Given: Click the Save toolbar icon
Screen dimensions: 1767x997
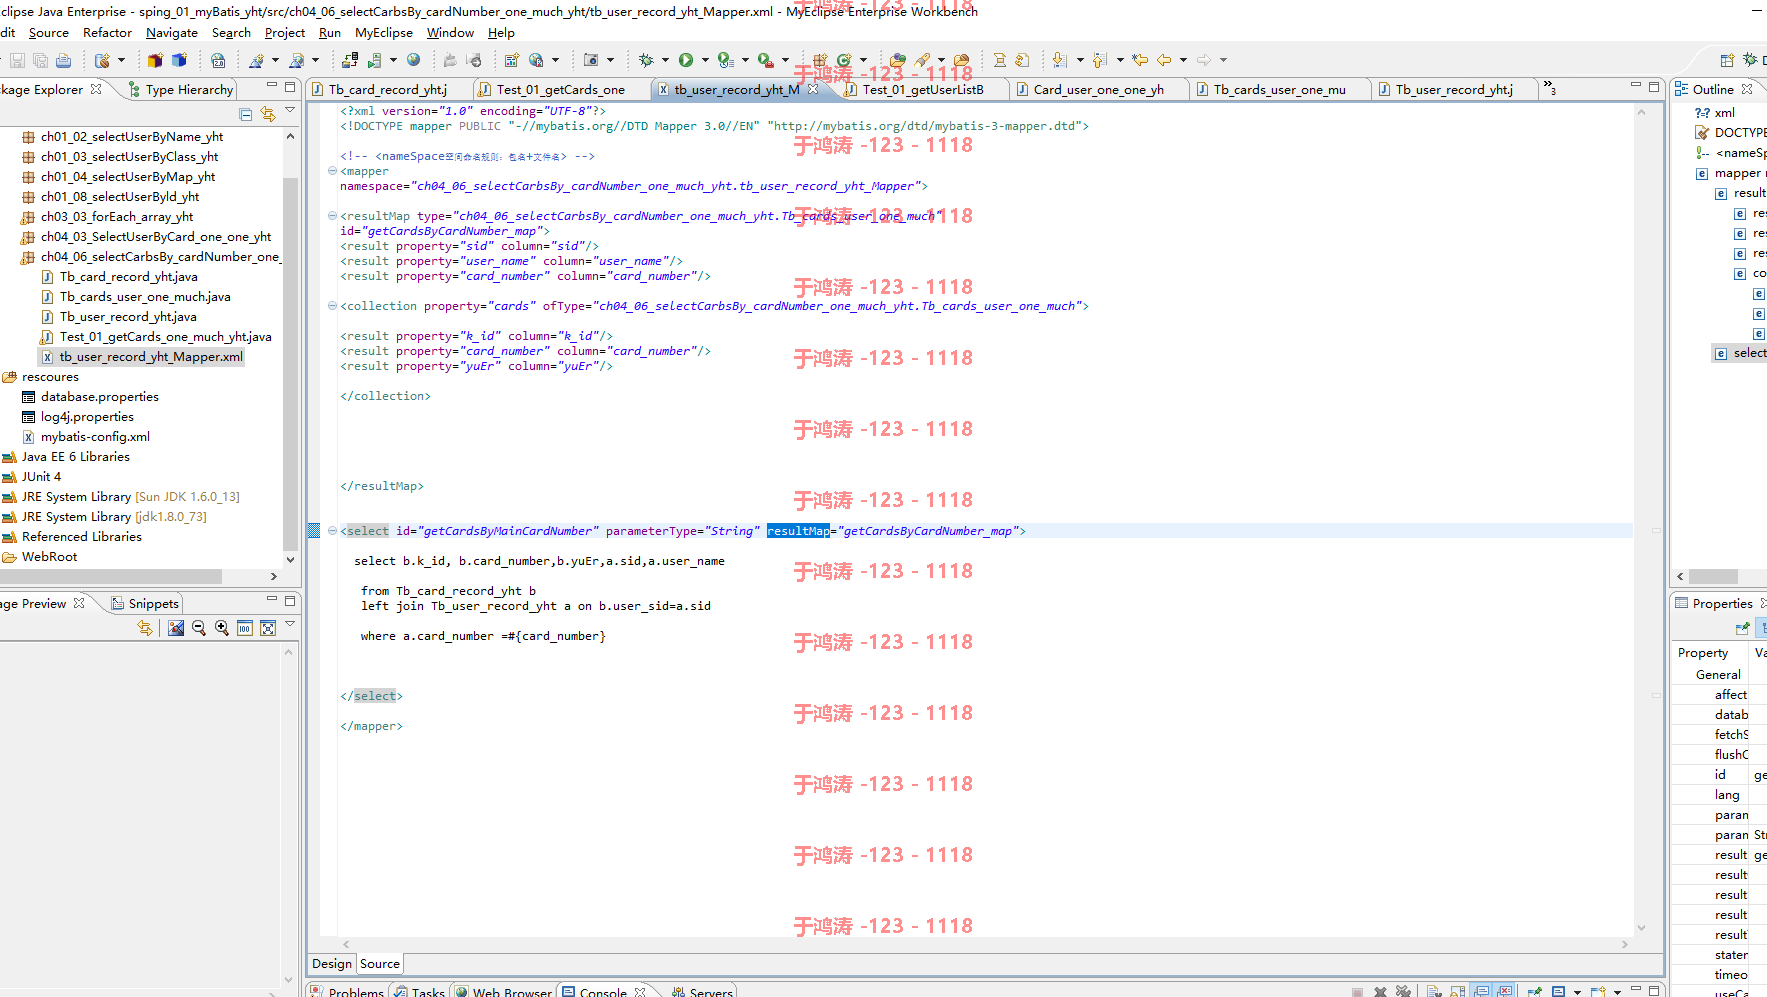Looking at the screenshot, I should [x=17, y=61].
